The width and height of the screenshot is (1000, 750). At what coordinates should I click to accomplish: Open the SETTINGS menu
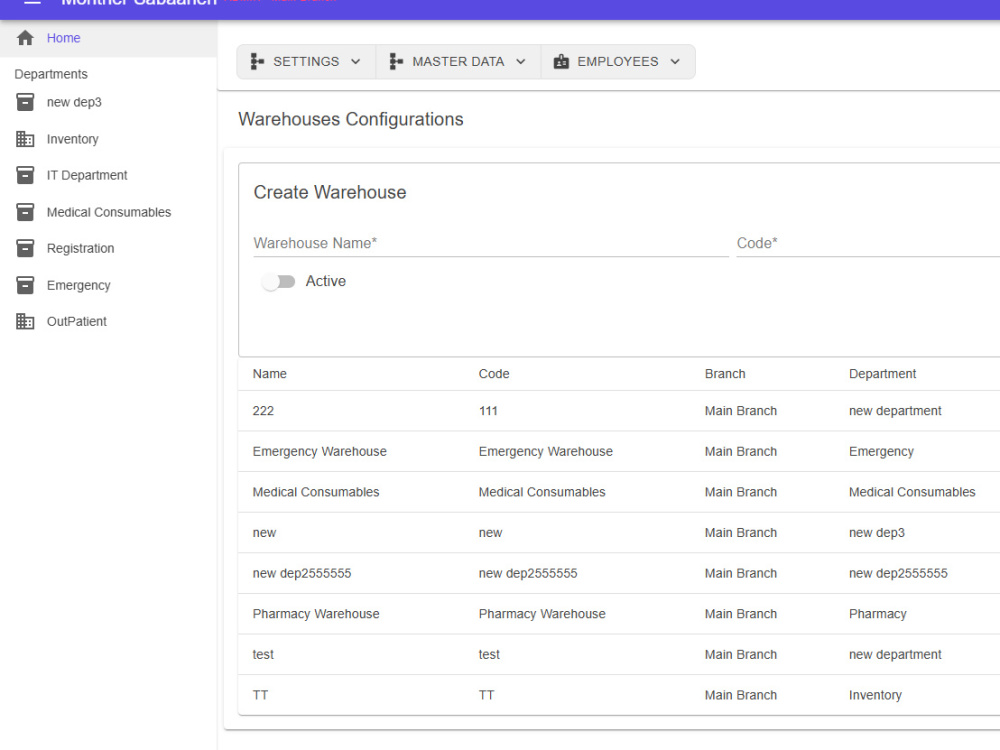pyautogui.click(x=306, y=62)
